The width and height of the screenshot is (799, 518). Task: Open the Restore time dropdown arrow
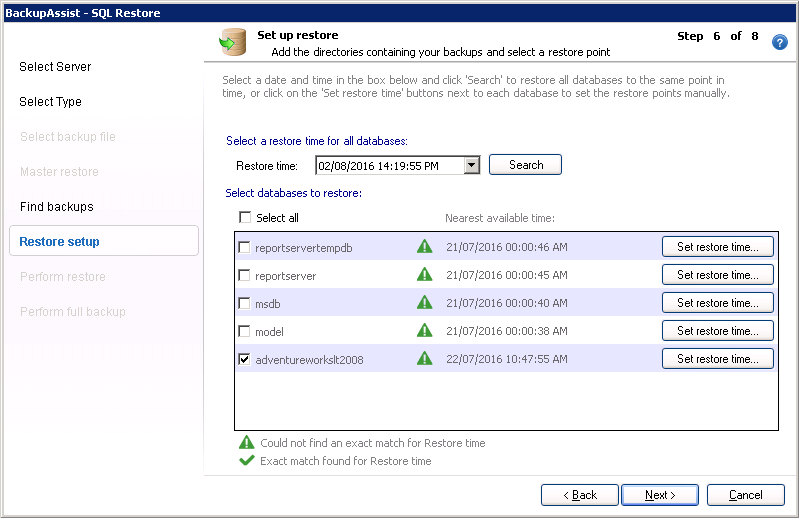[x=472, y=165]
